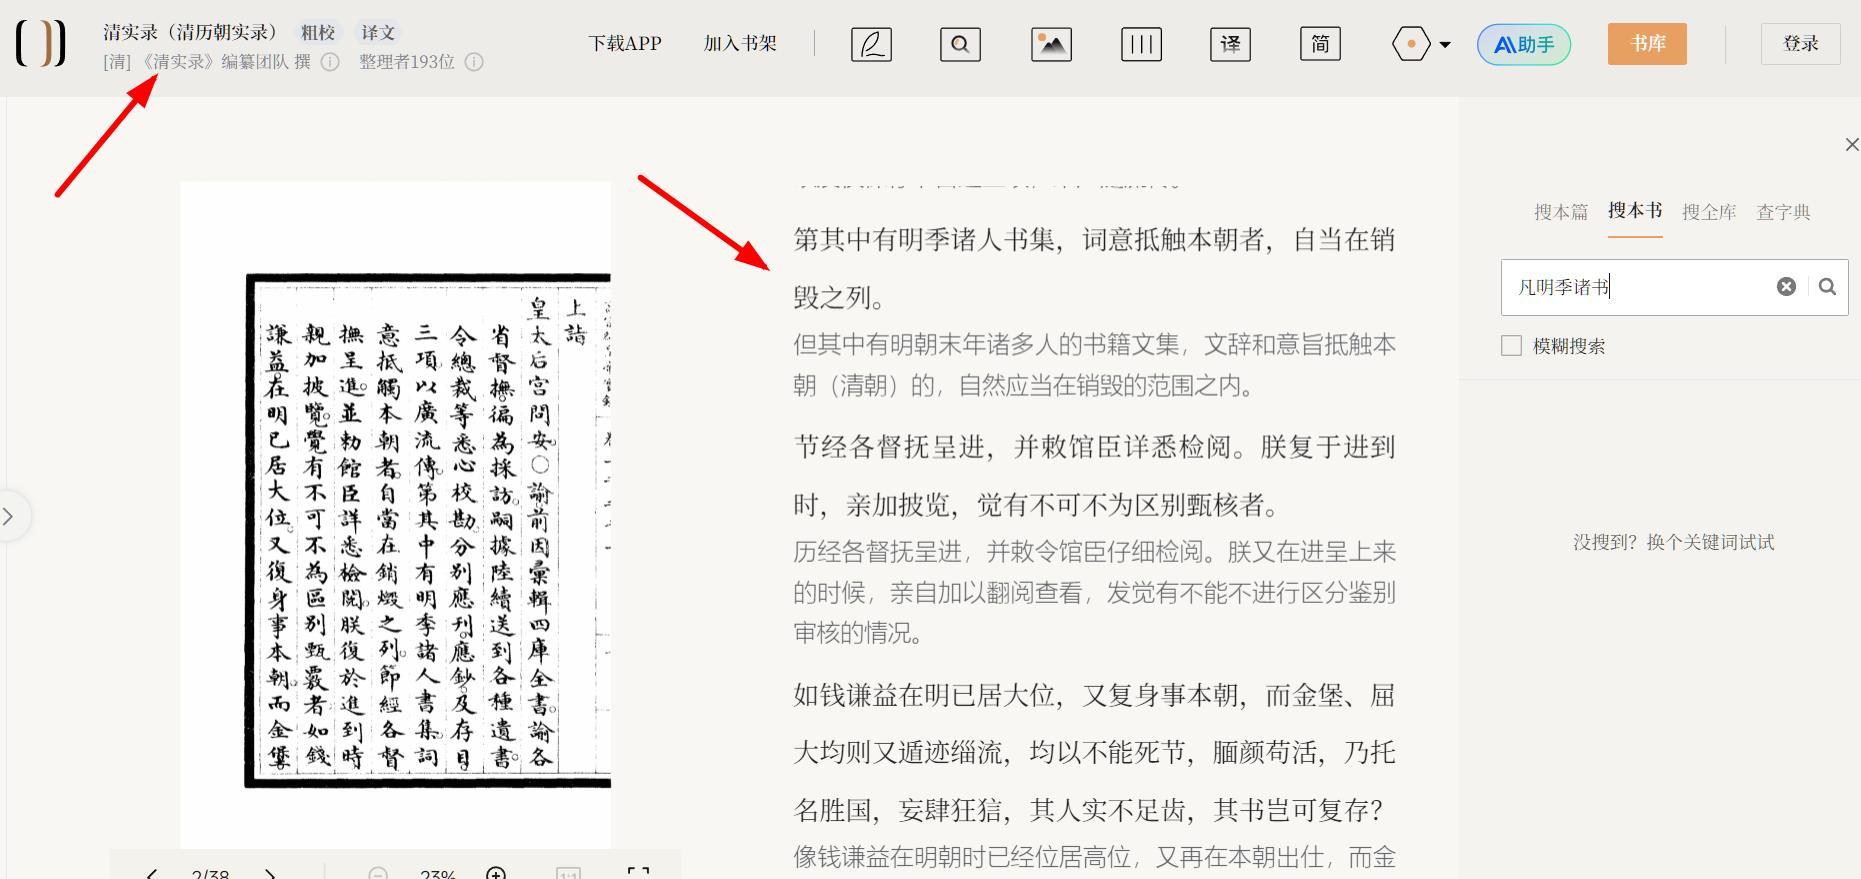
Task: Zoom out the scanned image
Action: click(378, 873)
